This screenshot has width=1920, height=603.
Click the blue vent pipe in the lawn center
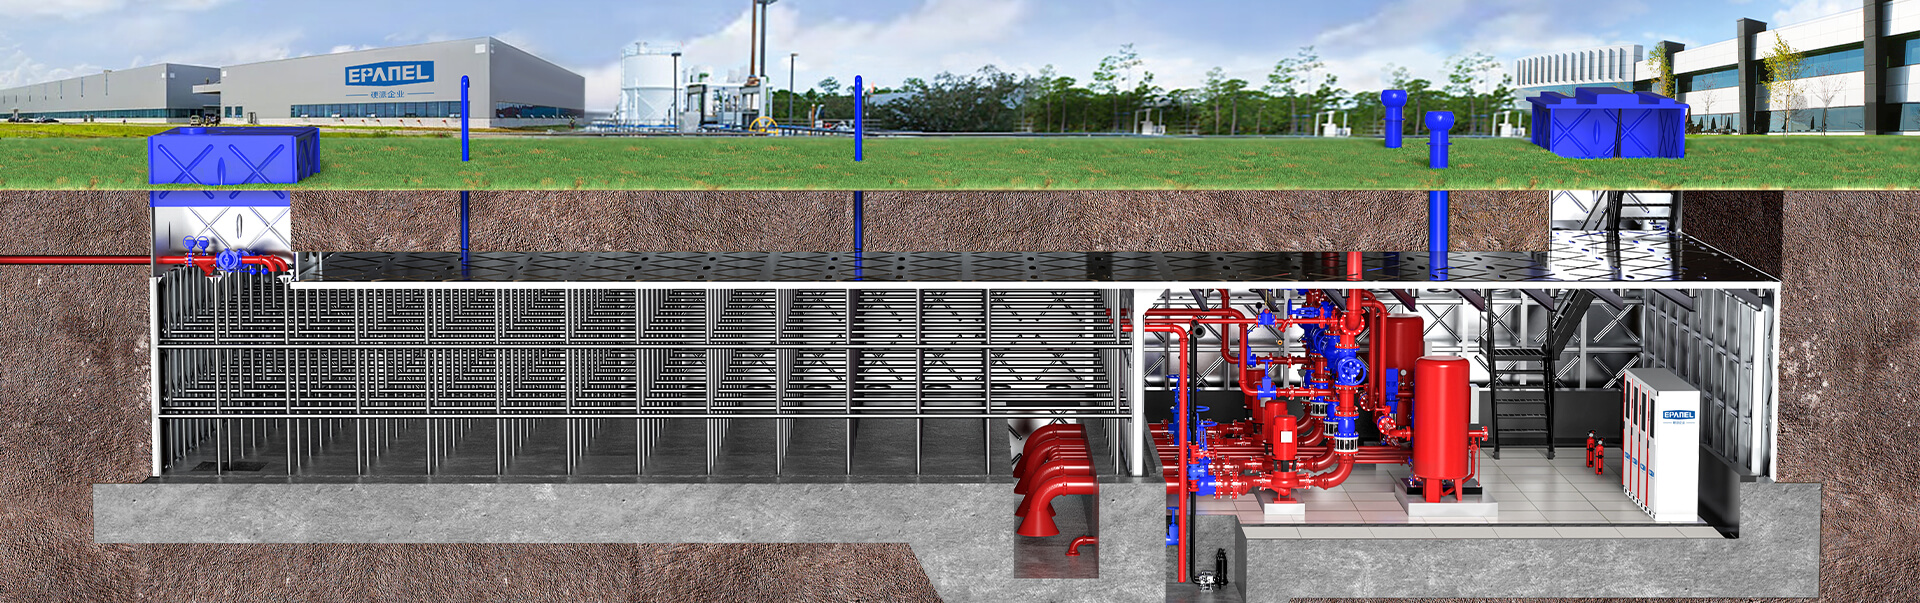(x=858, y=118)
